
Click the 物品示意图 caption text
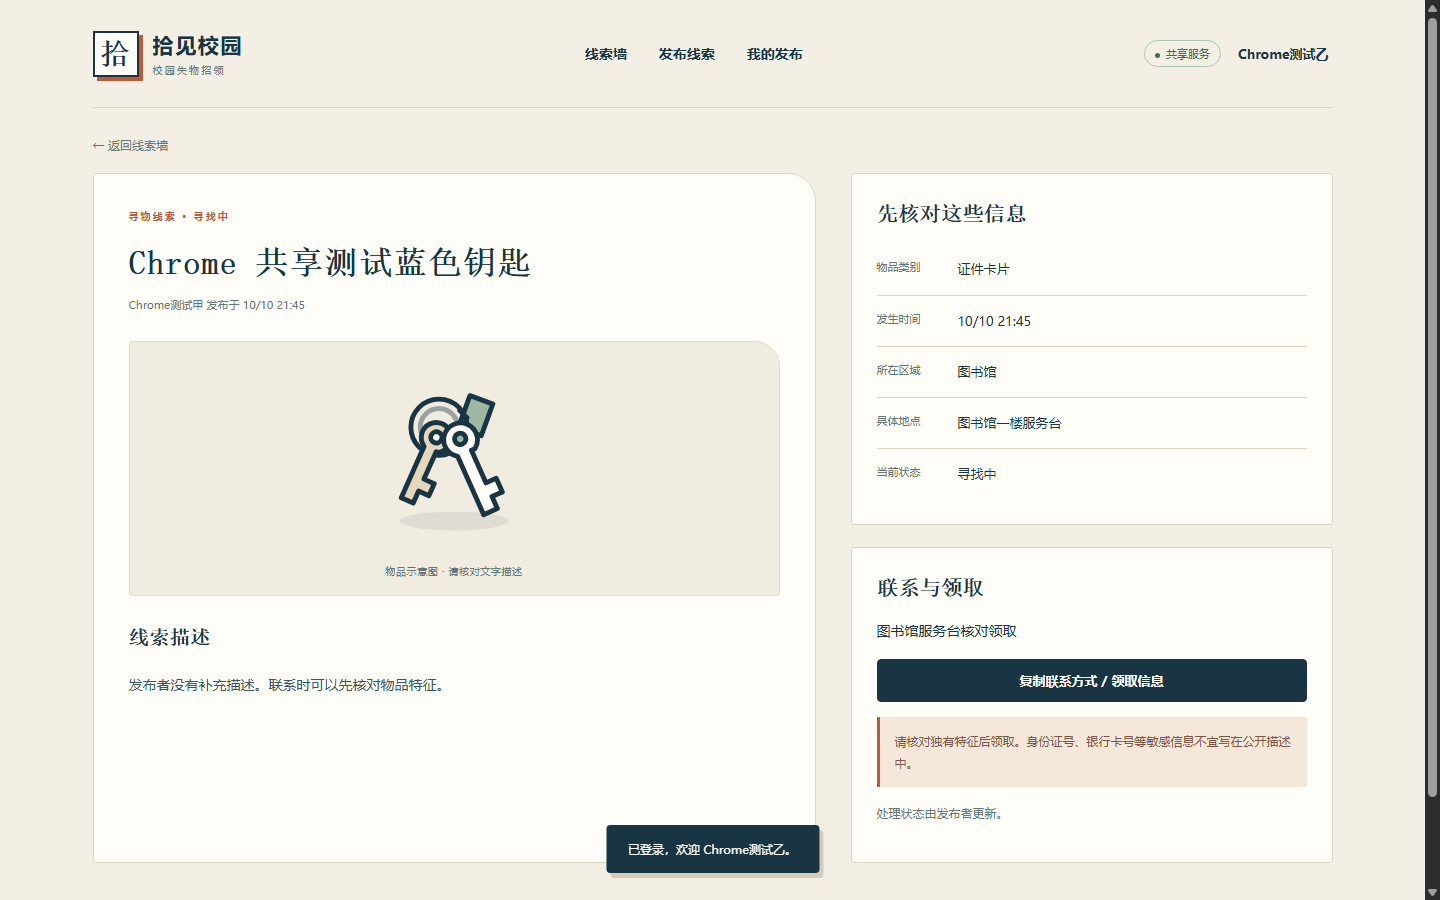click(454, 572)
